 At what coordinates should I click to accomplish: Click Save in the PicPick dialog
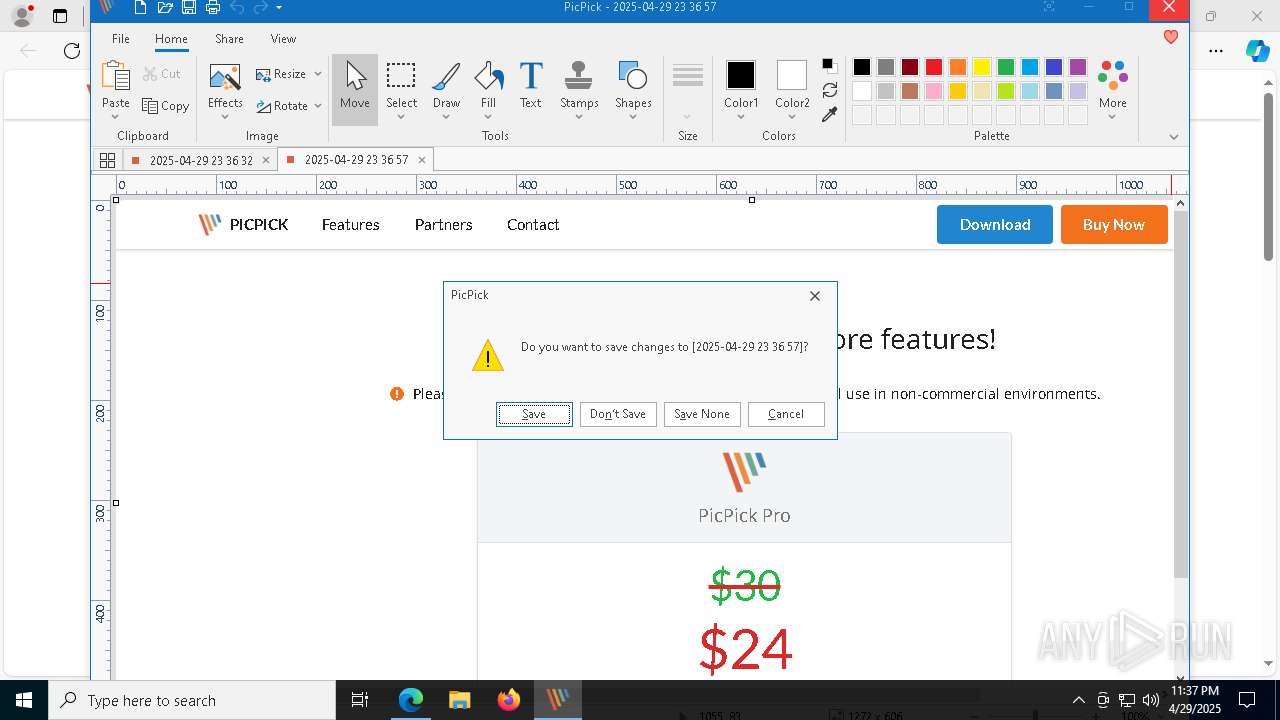tap(534, 414)
